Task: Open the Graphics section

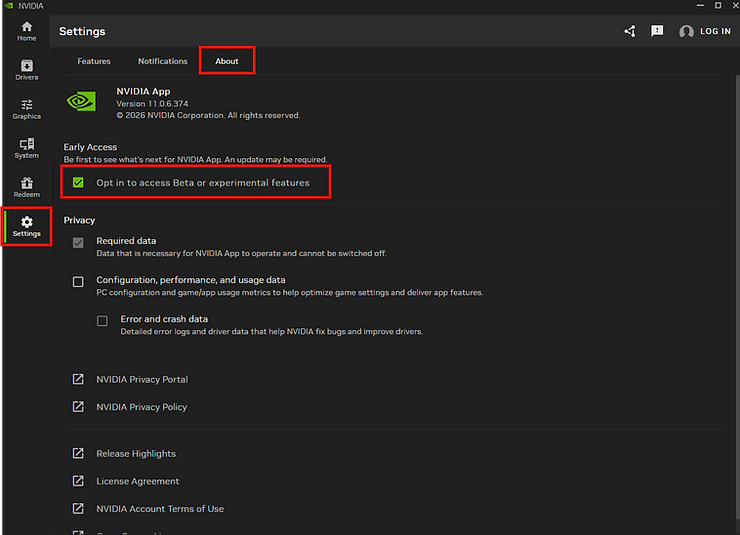Action: [26, 109]
